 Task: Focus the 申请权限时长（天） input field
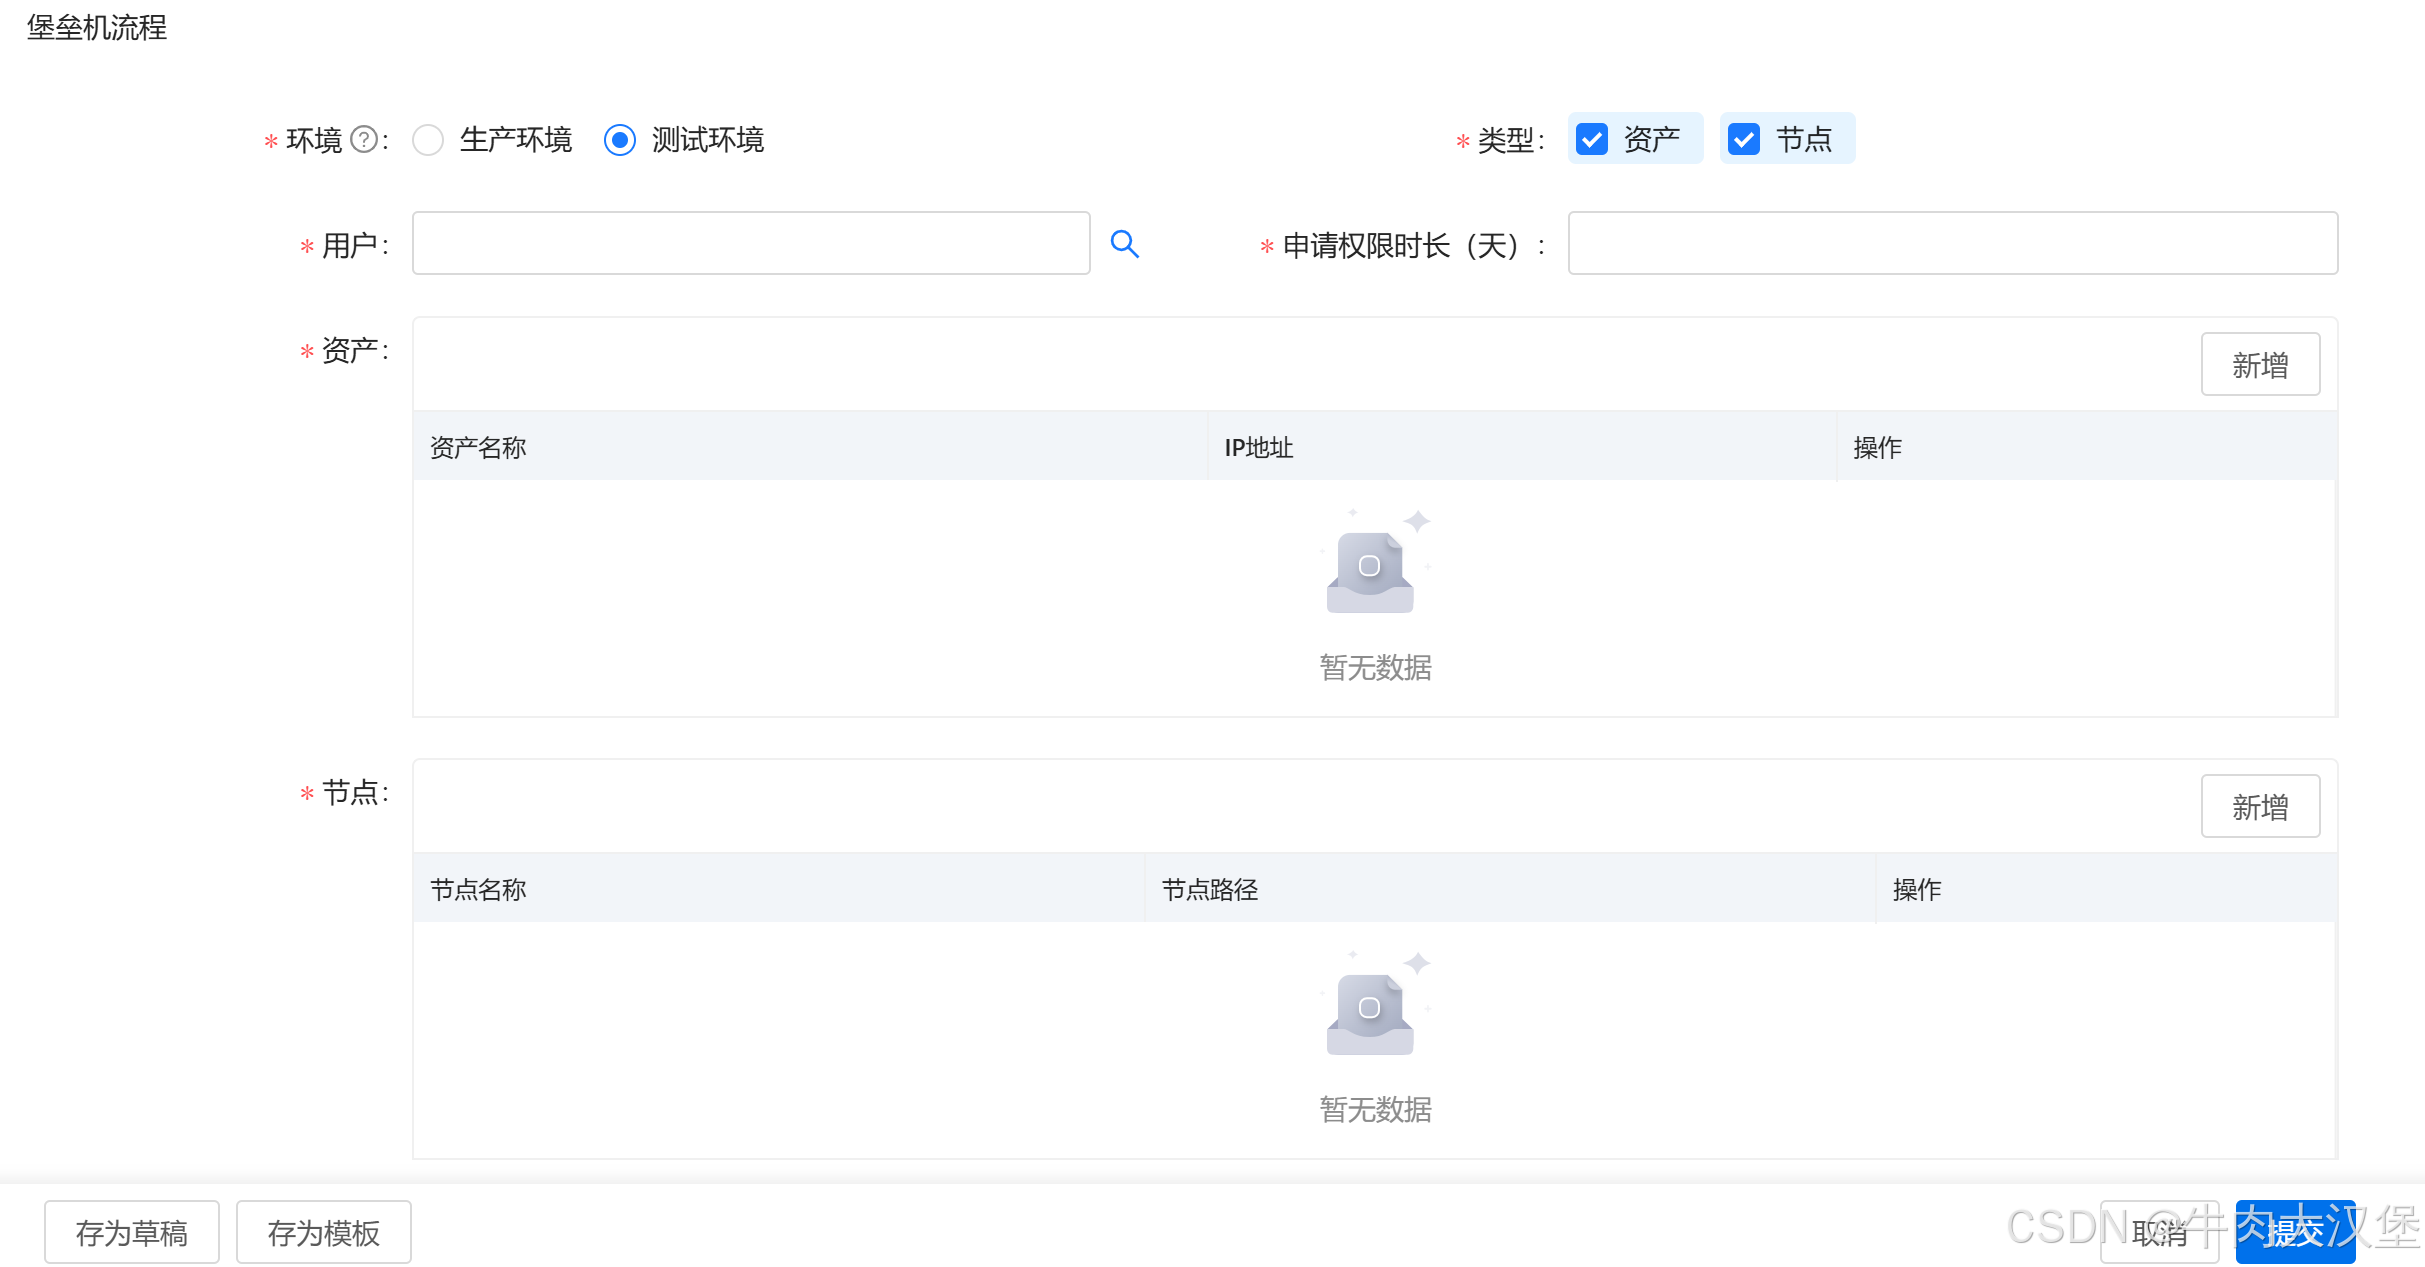1952,243
